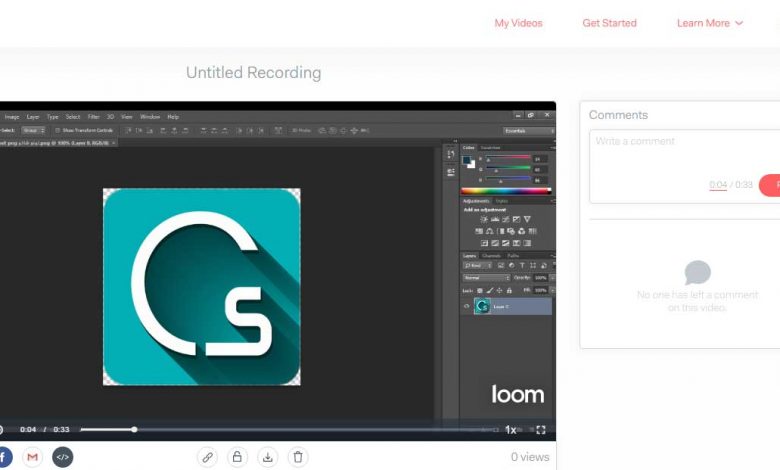Screen dimensions: 780x470
Task: Copy the video link icon
Action: coord(207,457)
